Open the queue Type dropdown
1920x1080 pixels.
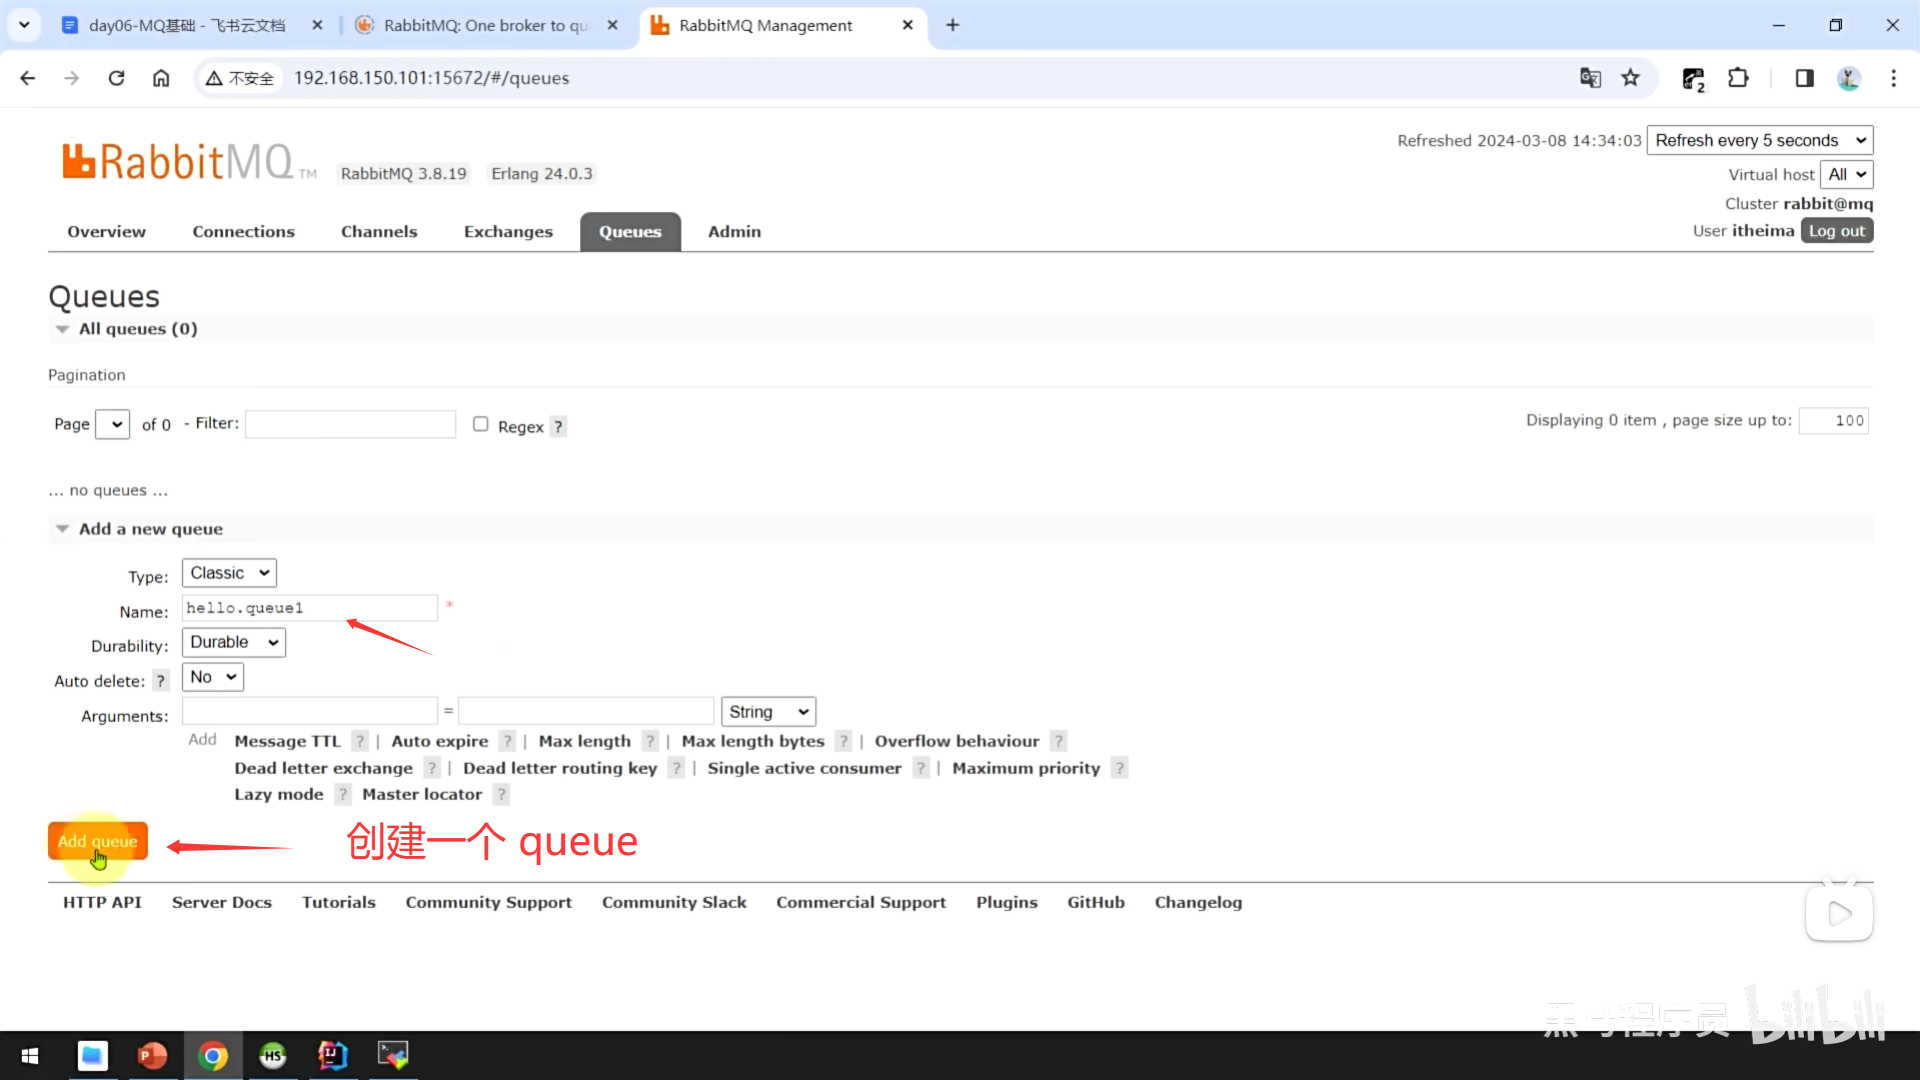pos(229,573)
